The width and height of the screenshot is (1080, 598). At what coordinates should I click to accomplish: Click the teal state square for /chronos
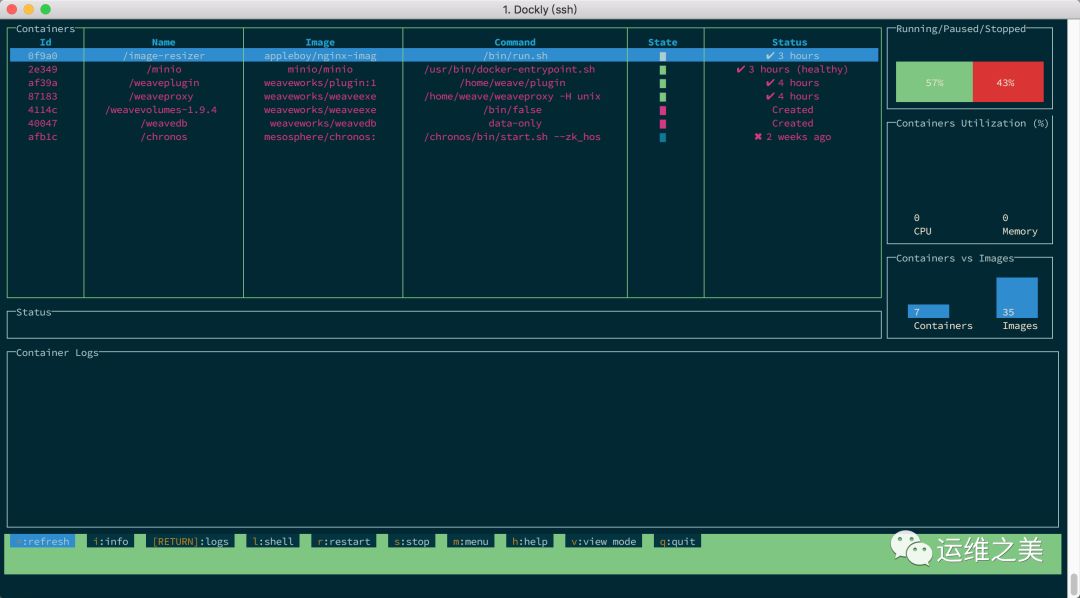(x=663, y=137)
